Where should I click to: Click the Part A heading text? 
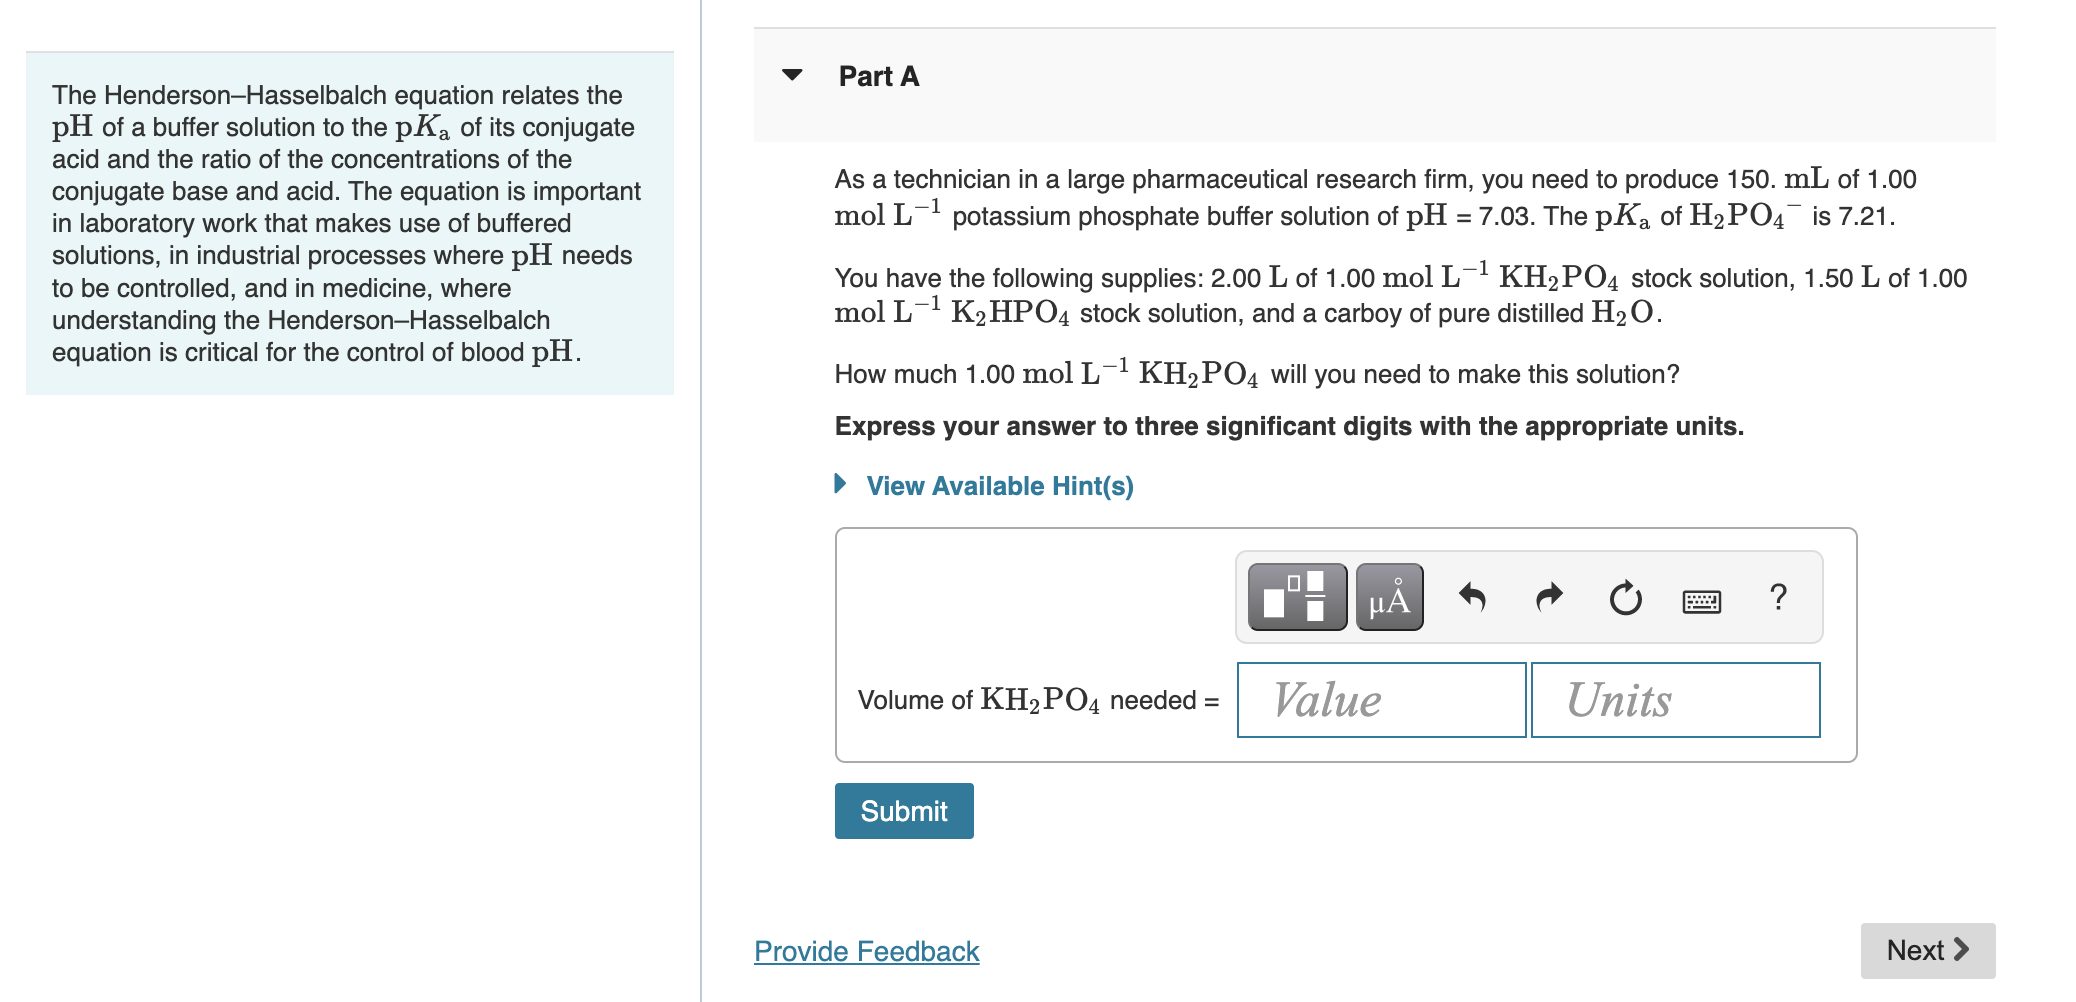(x=878, y=76)
